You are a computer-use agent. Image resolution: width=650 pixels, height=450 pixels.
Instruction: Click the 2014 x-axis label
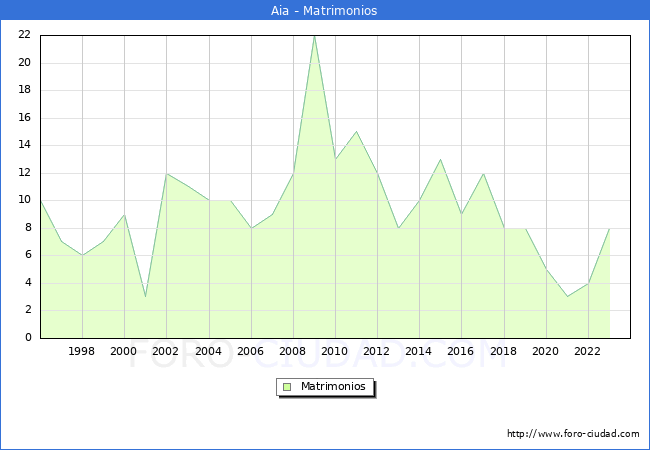point(419,351)
